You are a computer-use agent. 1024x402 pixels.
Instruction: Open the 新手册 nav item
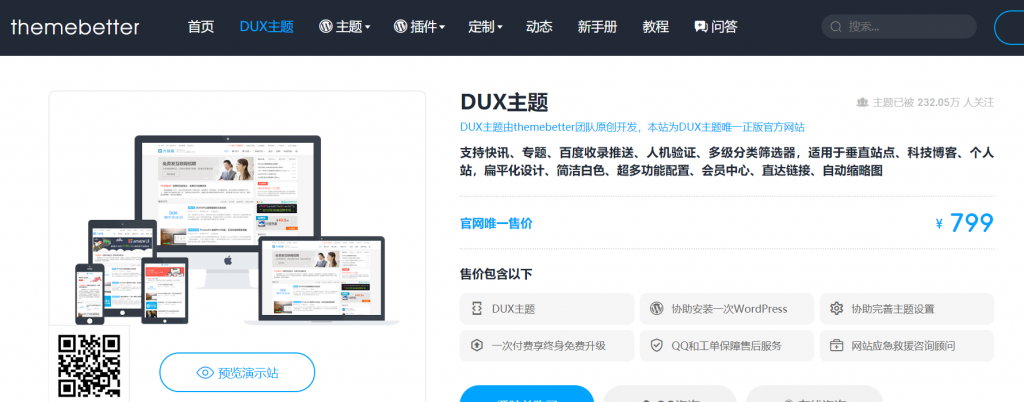(598, 27)
